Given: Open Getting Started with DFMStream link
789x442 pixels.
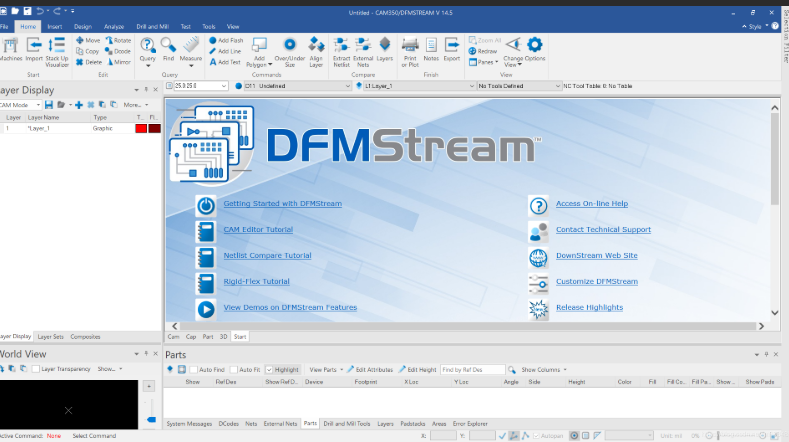Looking at the screenshot, I should (x=282, y=203).
